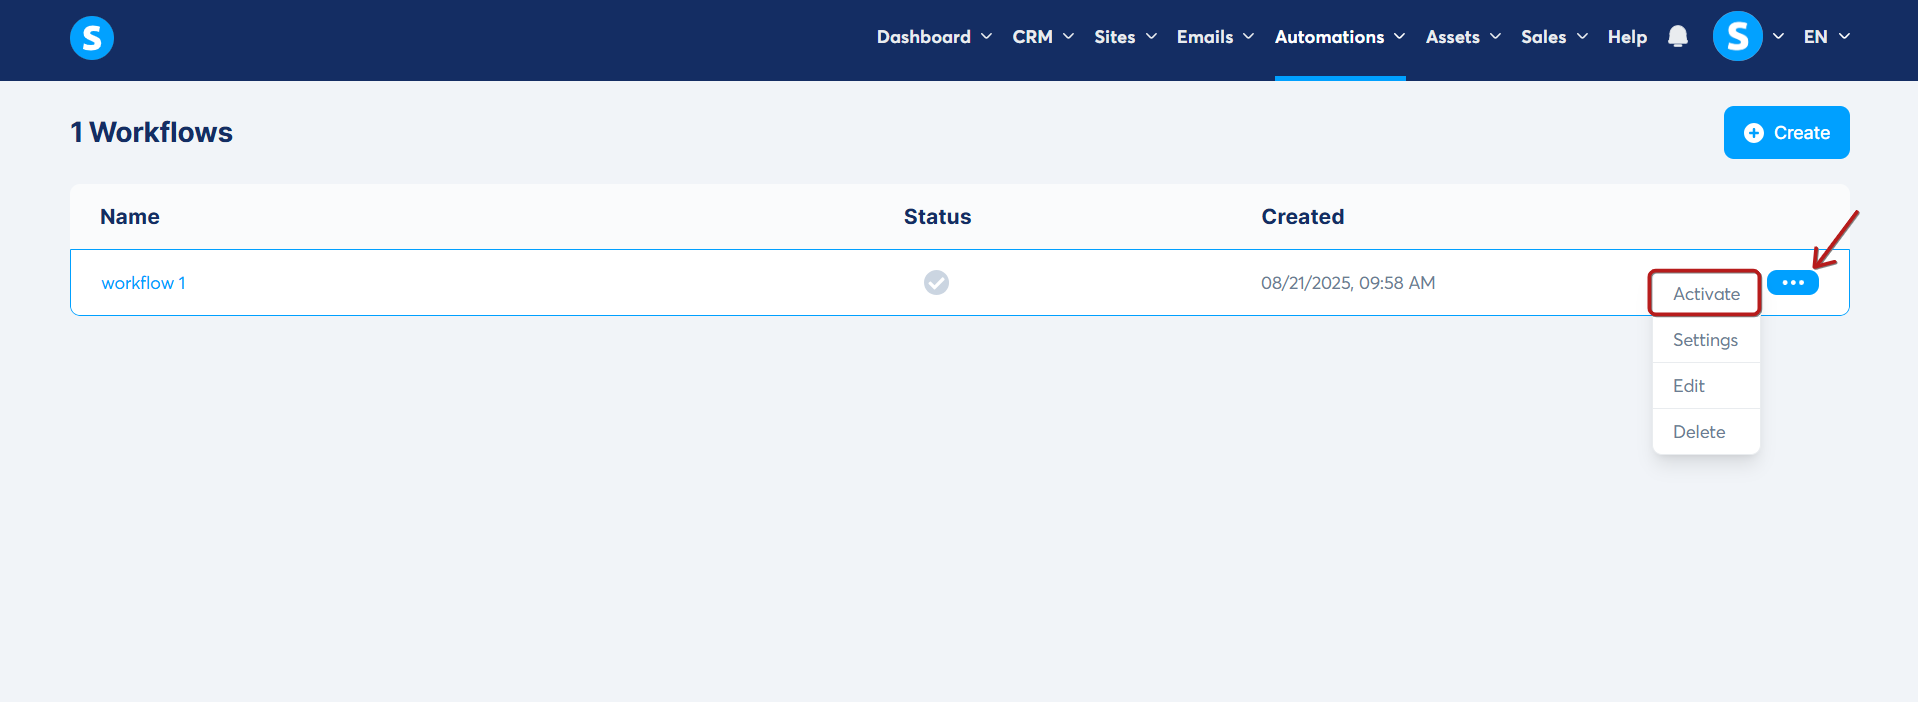Screen dimensions: 1918x702
Task: Choose Edit from the workflow menu
Action: pos(1705,386)
